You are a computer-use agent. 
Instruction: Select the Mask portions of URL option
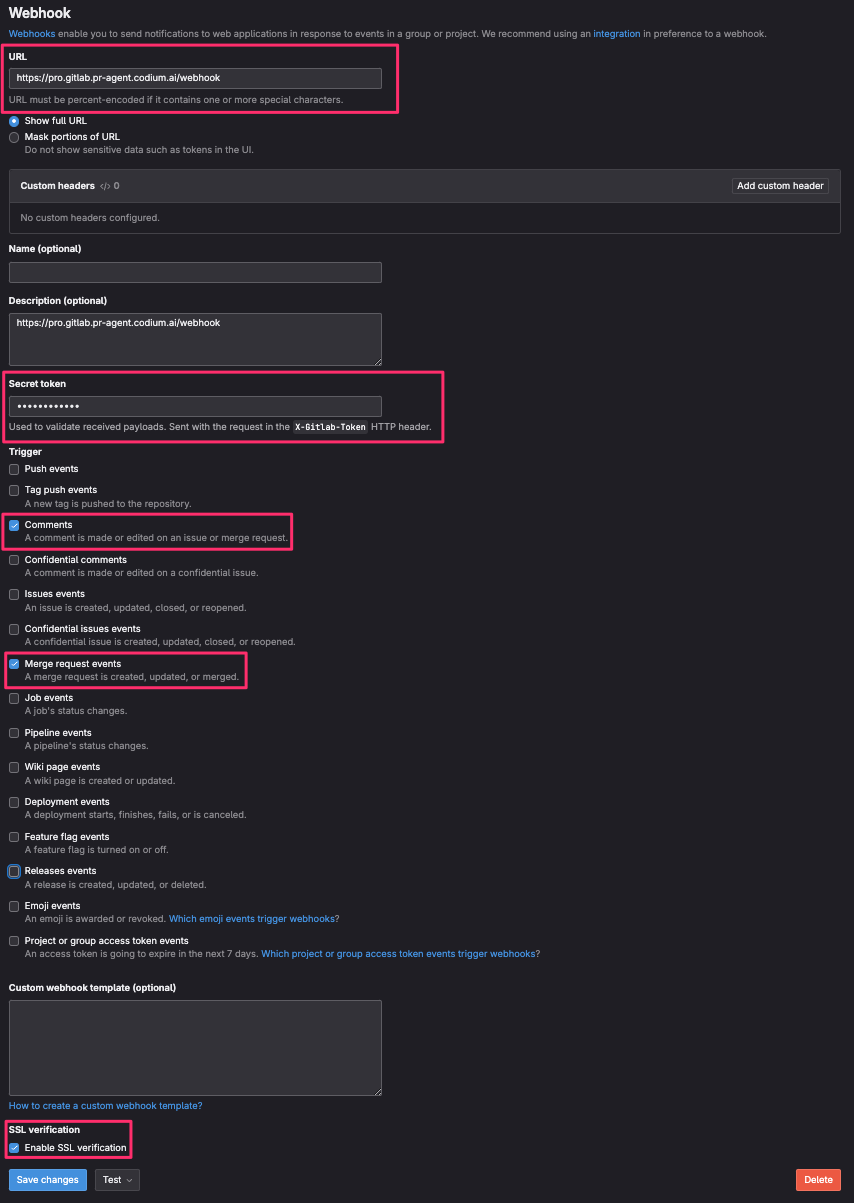pyautogui.click(x=14, y=137)
